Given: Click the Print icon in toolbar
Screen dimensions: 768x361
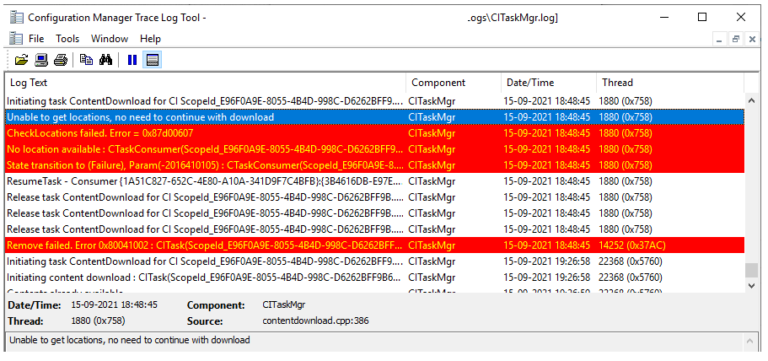Looking at the screenshot, I should click(x=60, y=60).
